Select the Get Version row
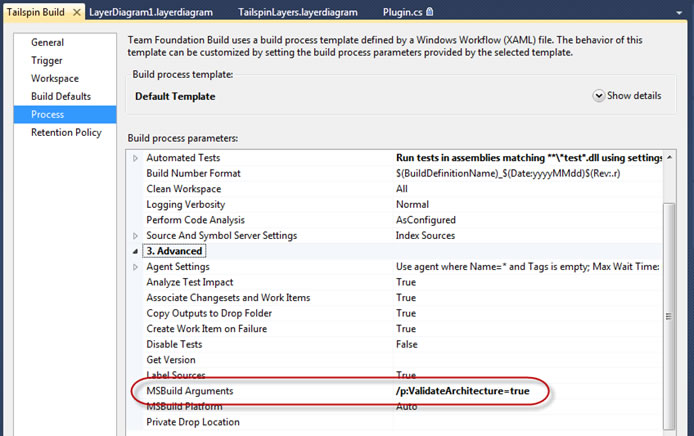 395,360
